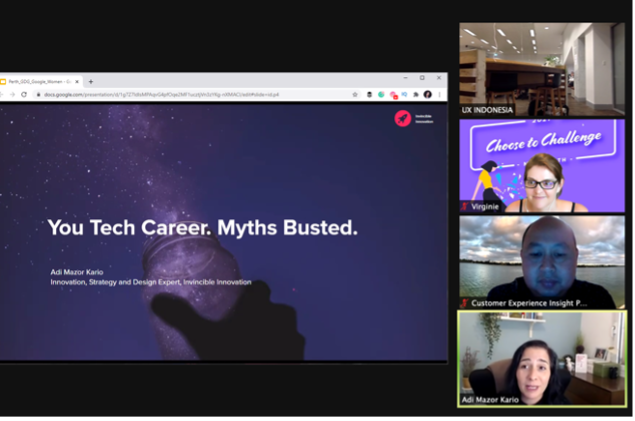Click the teal round extension icon
This screenshot has height=421, width=635.
[381, 94]
